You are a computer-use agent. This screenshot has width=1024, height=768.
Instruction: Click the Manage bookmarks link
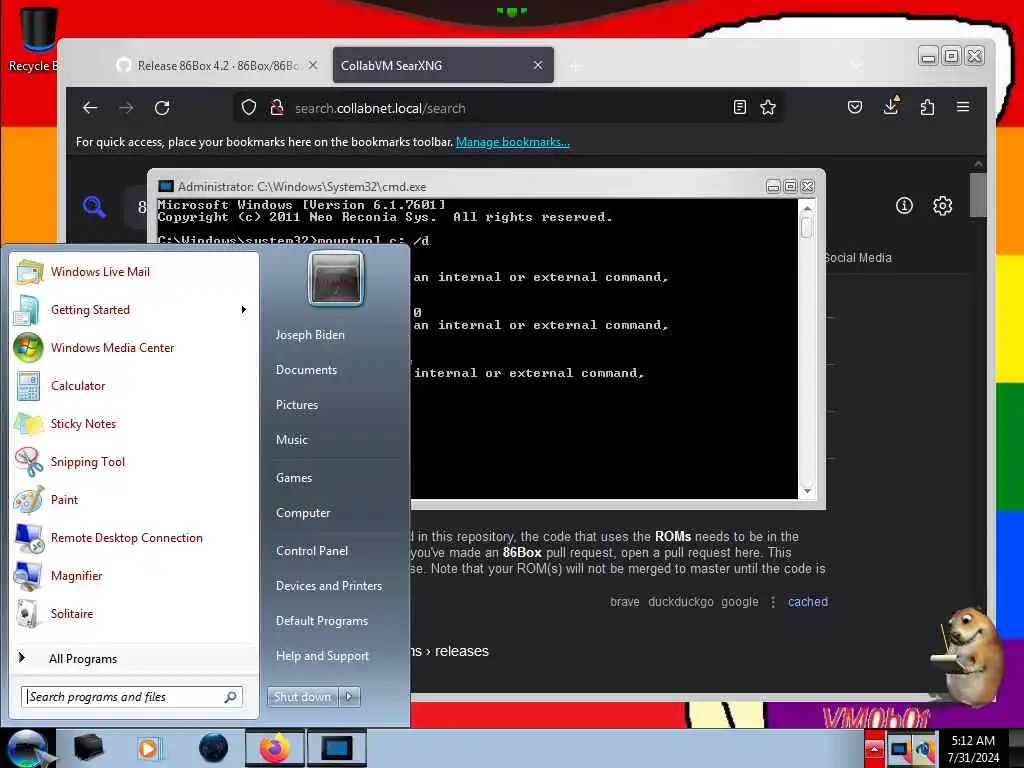(x=513, y=142)
